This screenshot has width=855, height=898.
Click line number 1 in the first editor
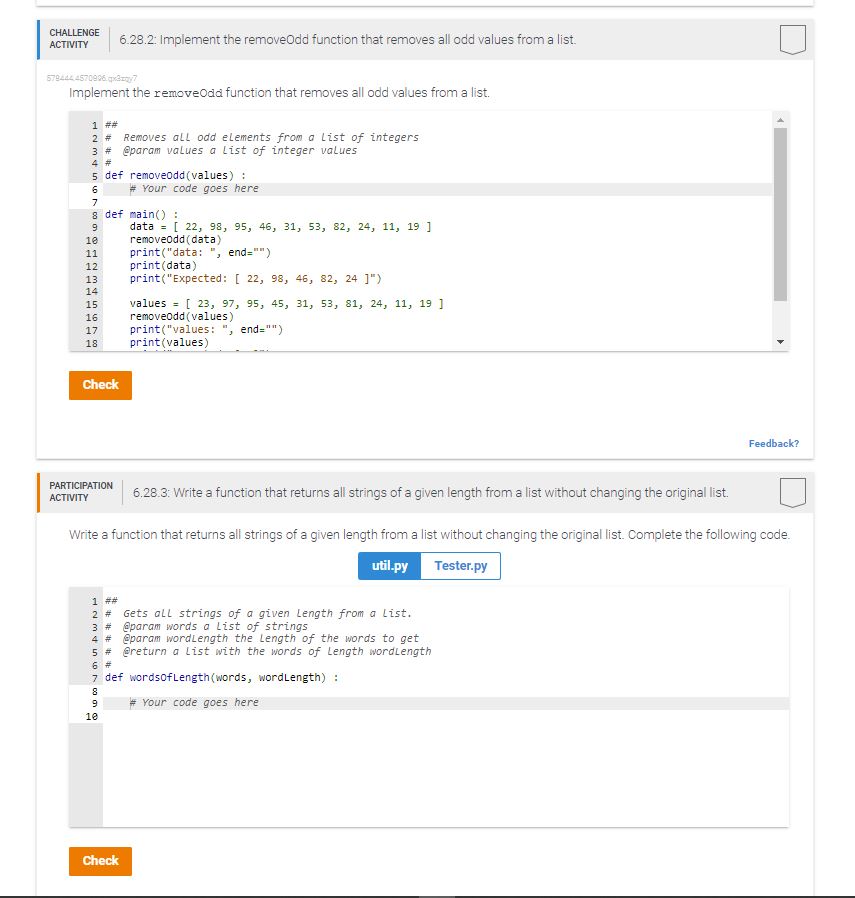tap(95, 124)
